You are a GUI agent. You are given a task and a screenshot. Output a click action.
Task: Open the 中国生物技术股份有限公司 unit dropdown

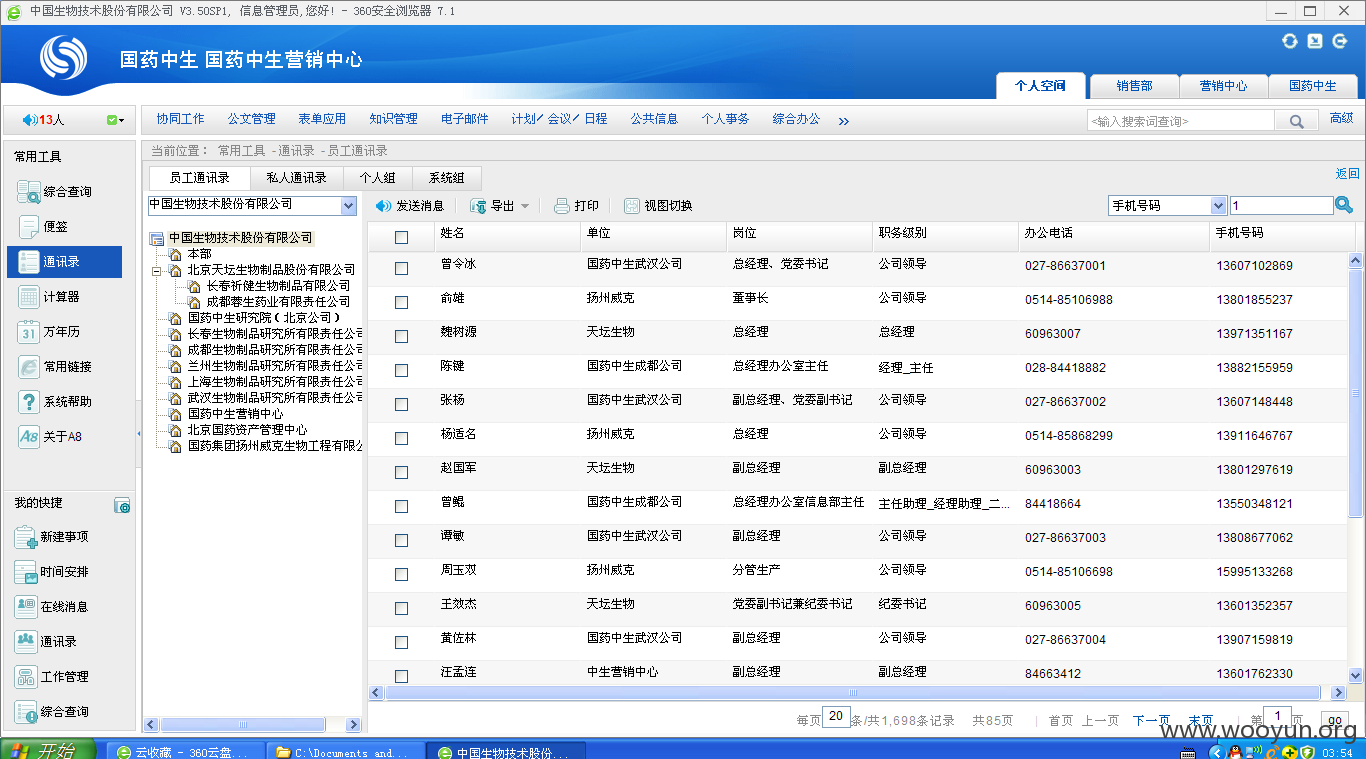point(348,205)
